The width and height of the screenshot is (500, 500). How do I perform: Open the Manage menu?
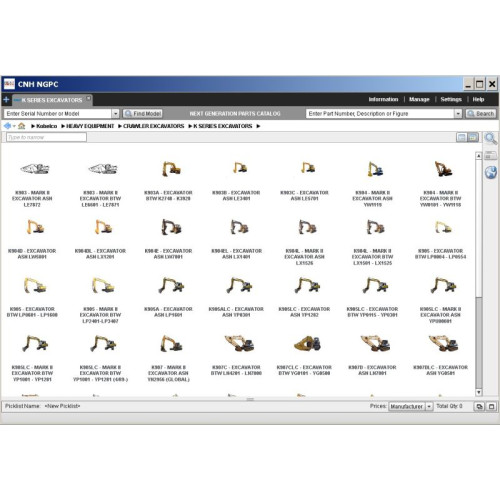pyautogui.click(x=419, y=99)
